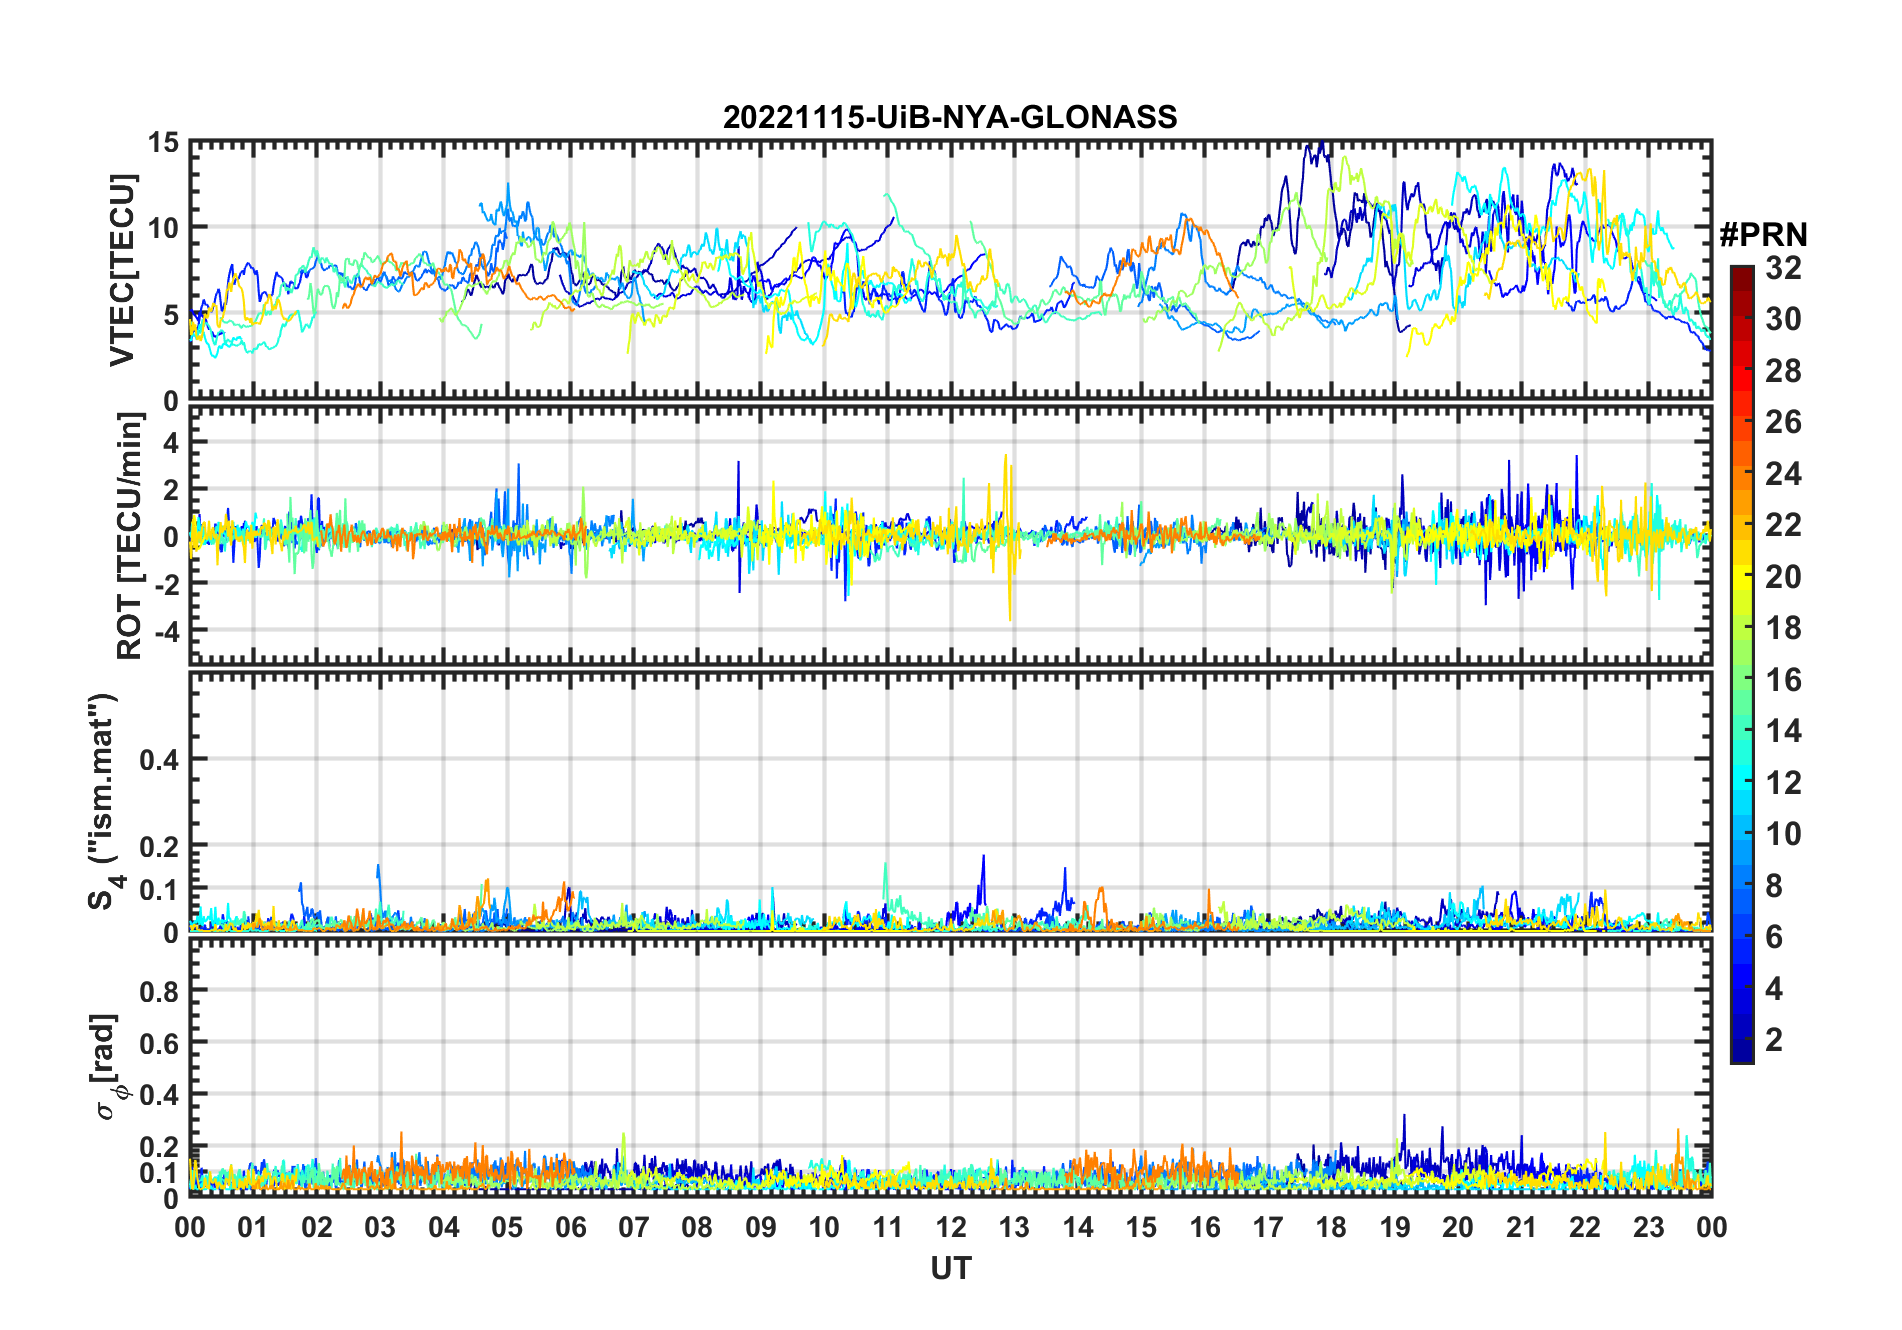Click x-axis tick label 03
The image size is (1902, 1330).
[380, 1228]
